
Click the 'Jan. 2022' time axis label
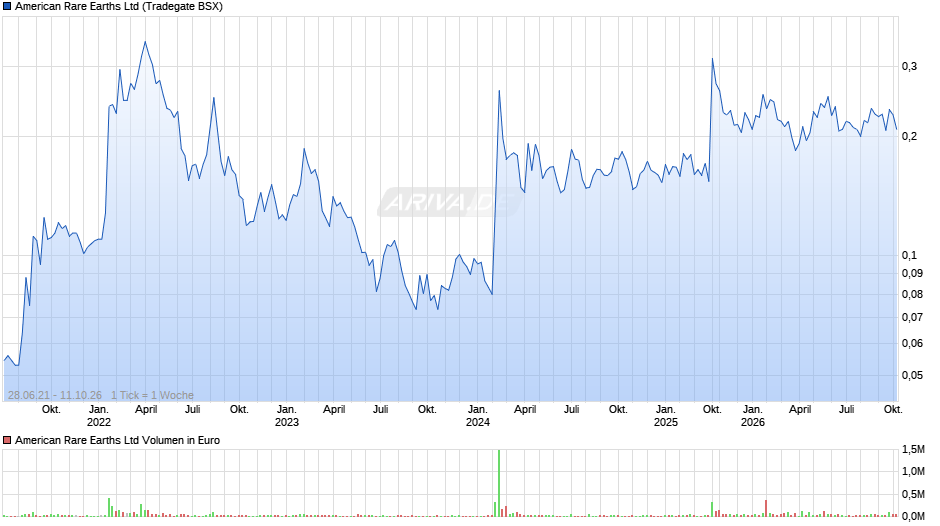pos(99,416)
